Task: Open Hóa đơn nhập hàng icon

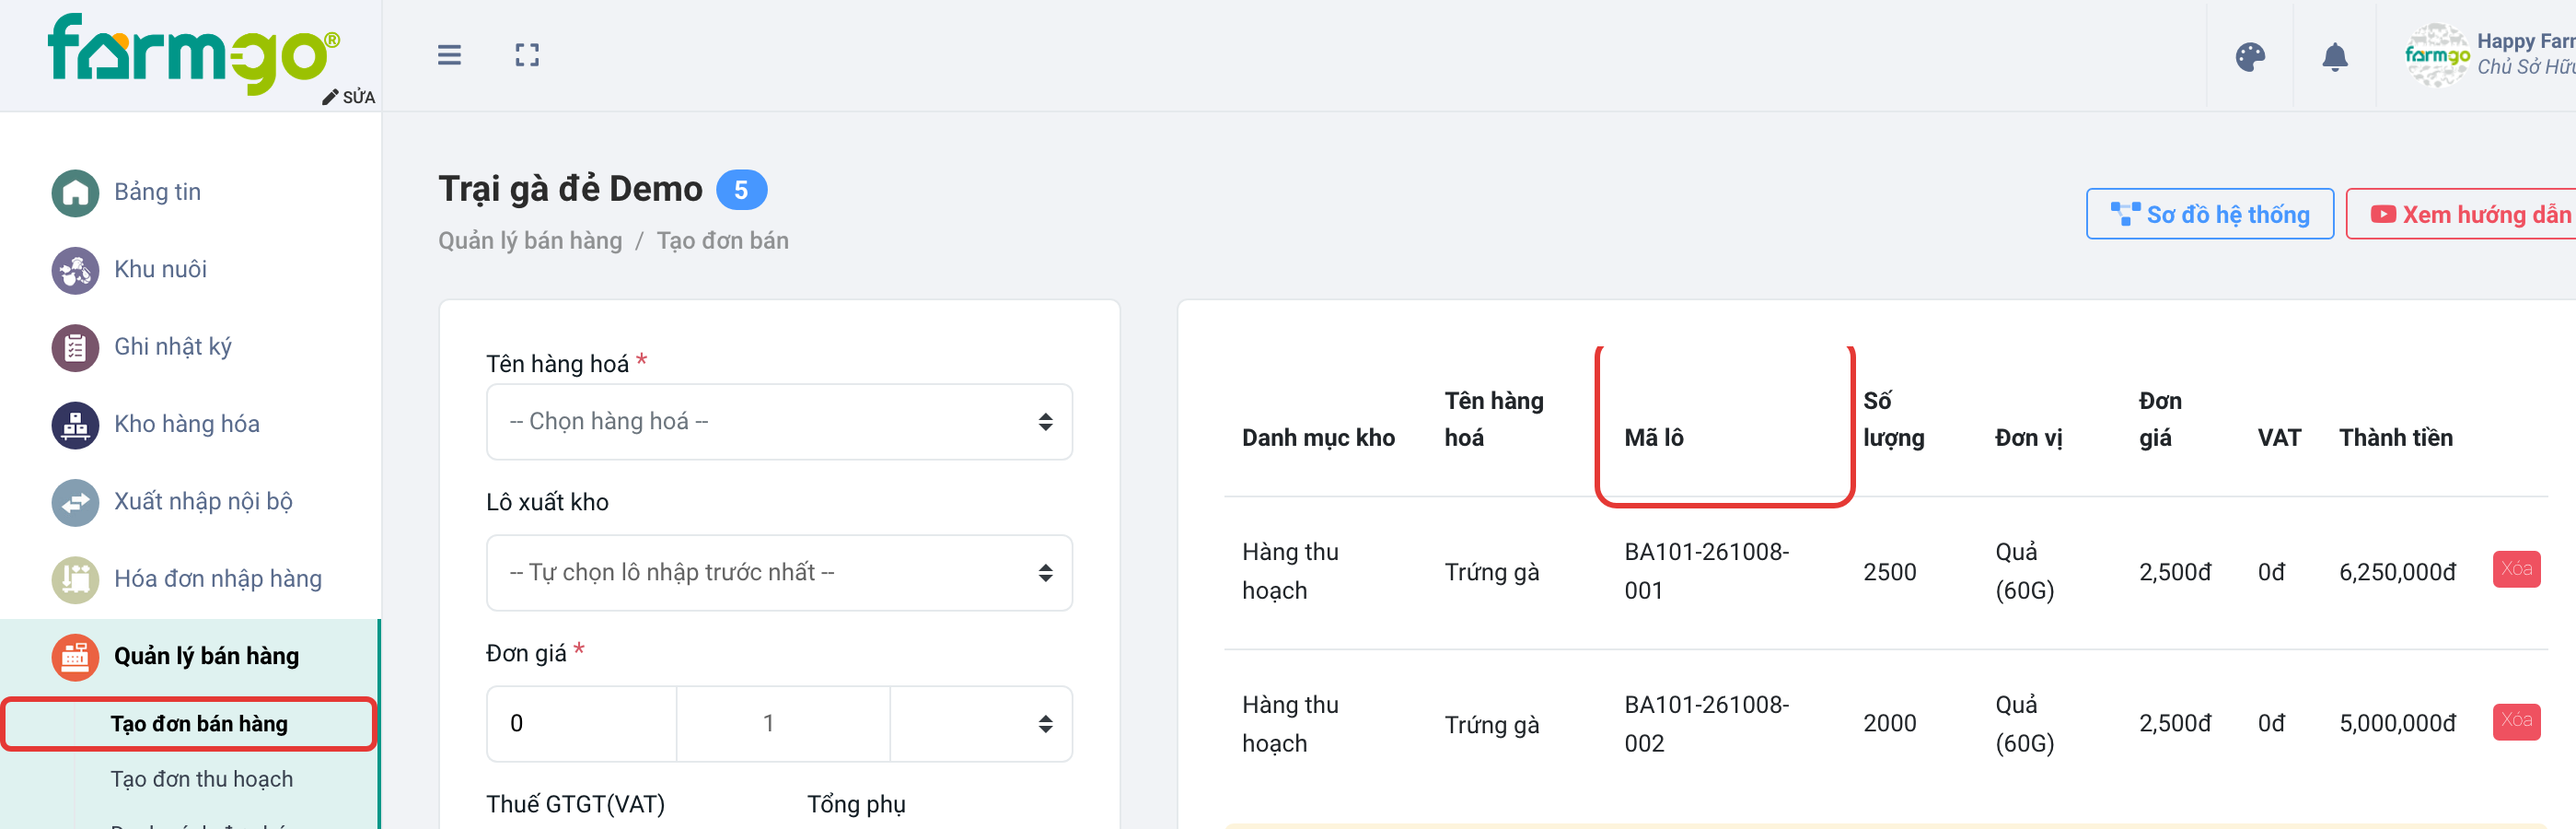Action: click(x=75, y=579)
